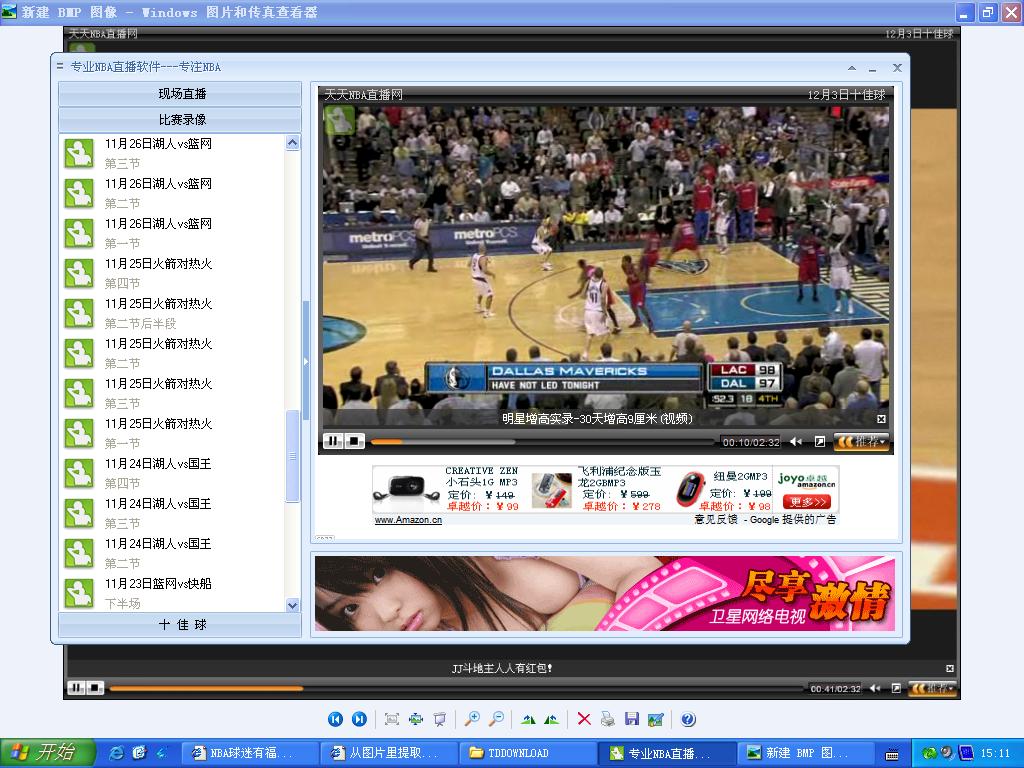Mute the background player at bottom
This screenshot has height=768, width=1024.
click(875, 688)
